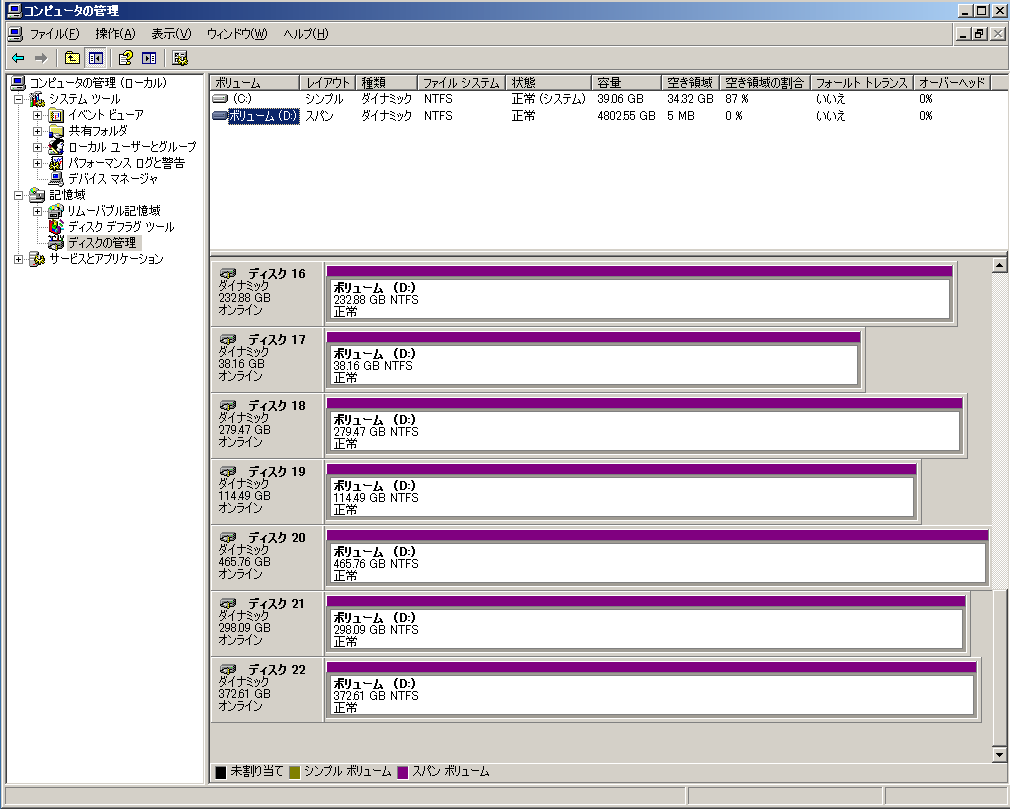Image resolution: width=1010 pixels, height=809 pixels.
Task: Sort by the レイアウト column header
Action: pyautogui.click(x=327, y=82)
